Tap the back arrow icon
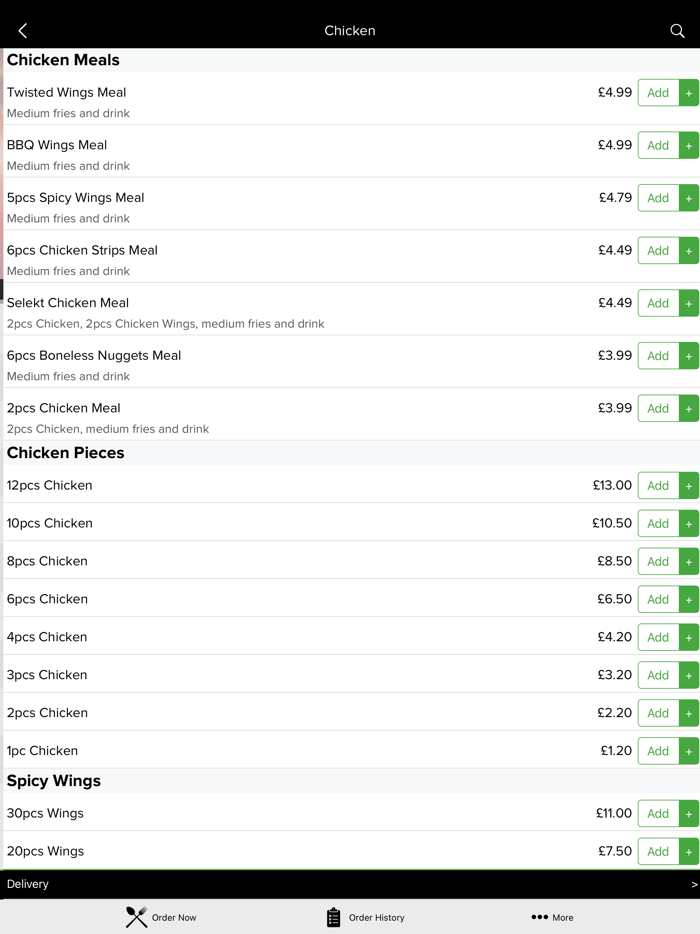700x934 pixels. tap(23, 31)
